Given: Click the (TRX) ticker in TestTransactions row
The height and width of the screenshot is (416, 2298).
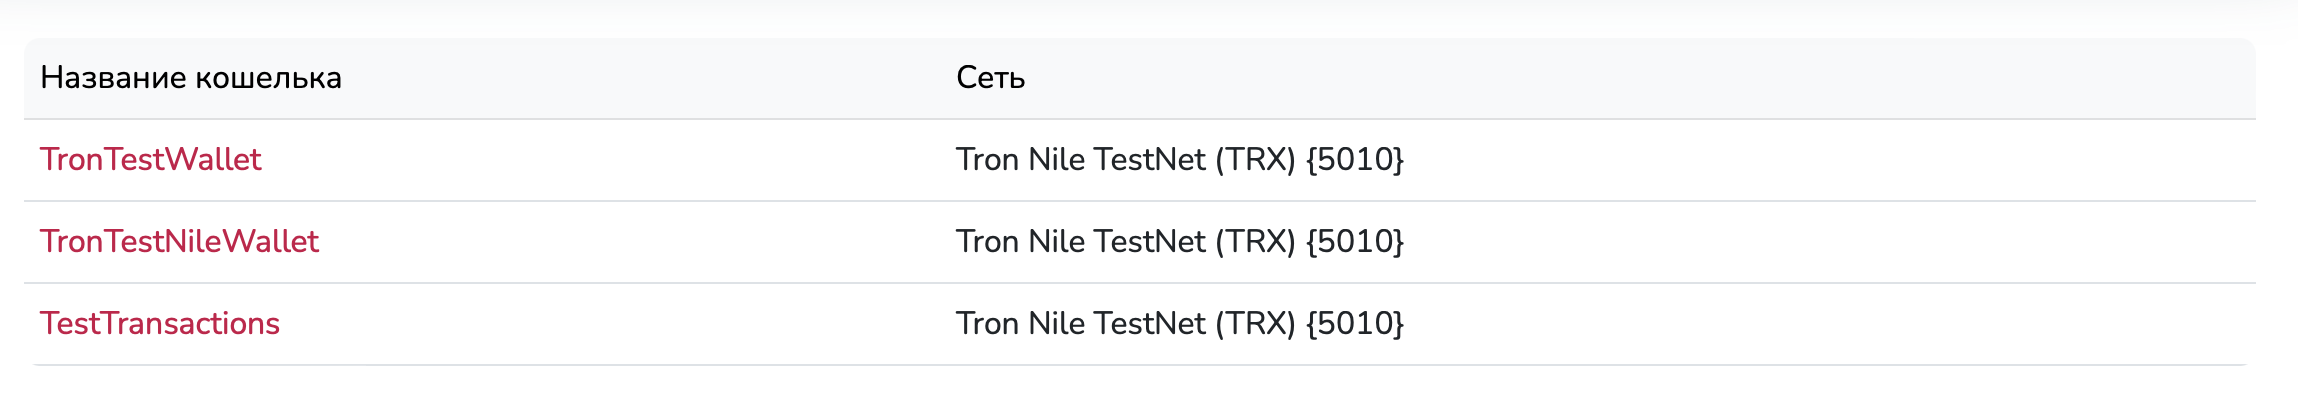Looking at the screenshot, I should pyautogui.click(x=1255, y=324).
